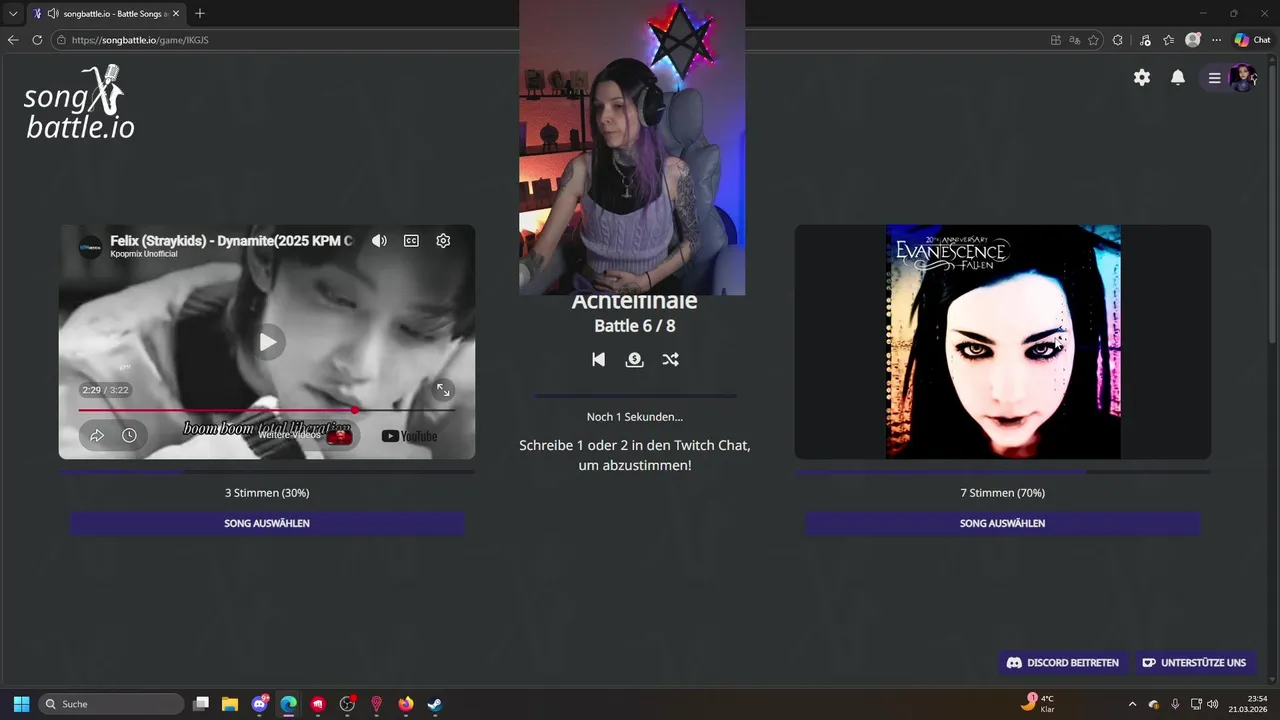Click the Watch later clock icon
Viewport: 1280px width, 720px height.
[x=129, y=435]
